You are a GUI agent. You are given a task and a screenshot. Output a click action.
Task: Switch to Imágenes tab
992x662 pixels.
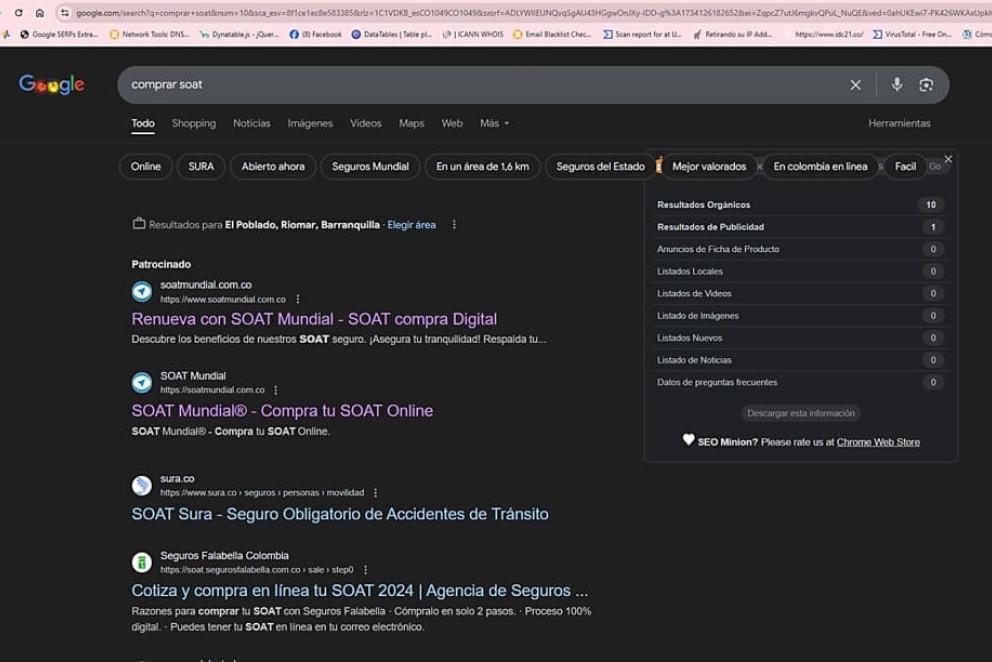pyautogui.click(x=310, y=123)
